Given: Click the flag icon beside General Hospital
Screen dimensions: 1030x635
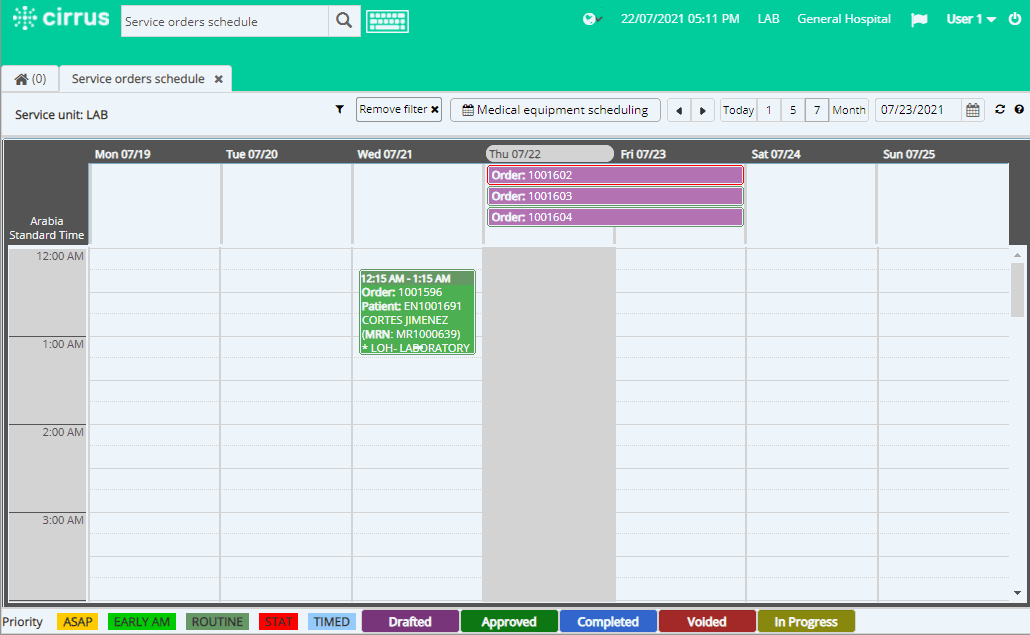Looking at the screenshot, I should pos(919,18).
